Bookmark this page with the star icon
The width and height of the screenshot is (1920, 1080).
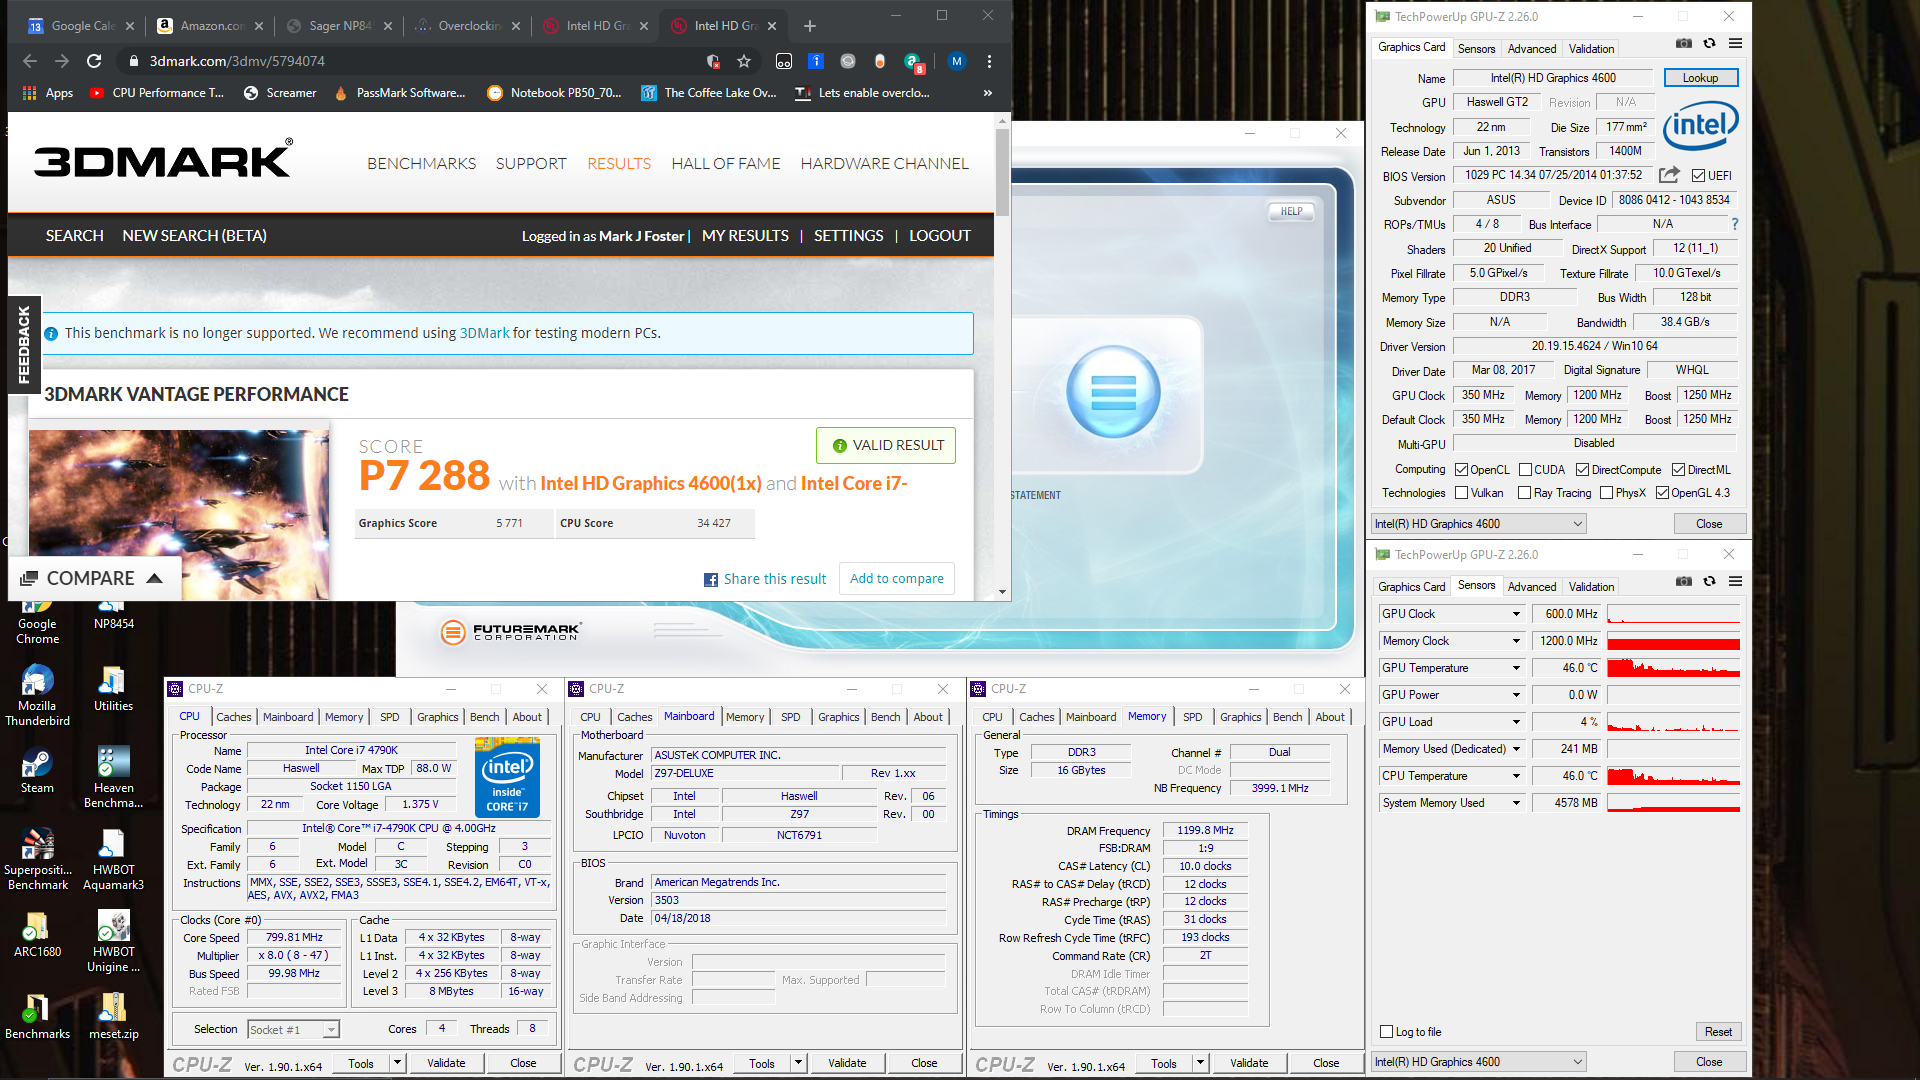click(x=744, y=61)
